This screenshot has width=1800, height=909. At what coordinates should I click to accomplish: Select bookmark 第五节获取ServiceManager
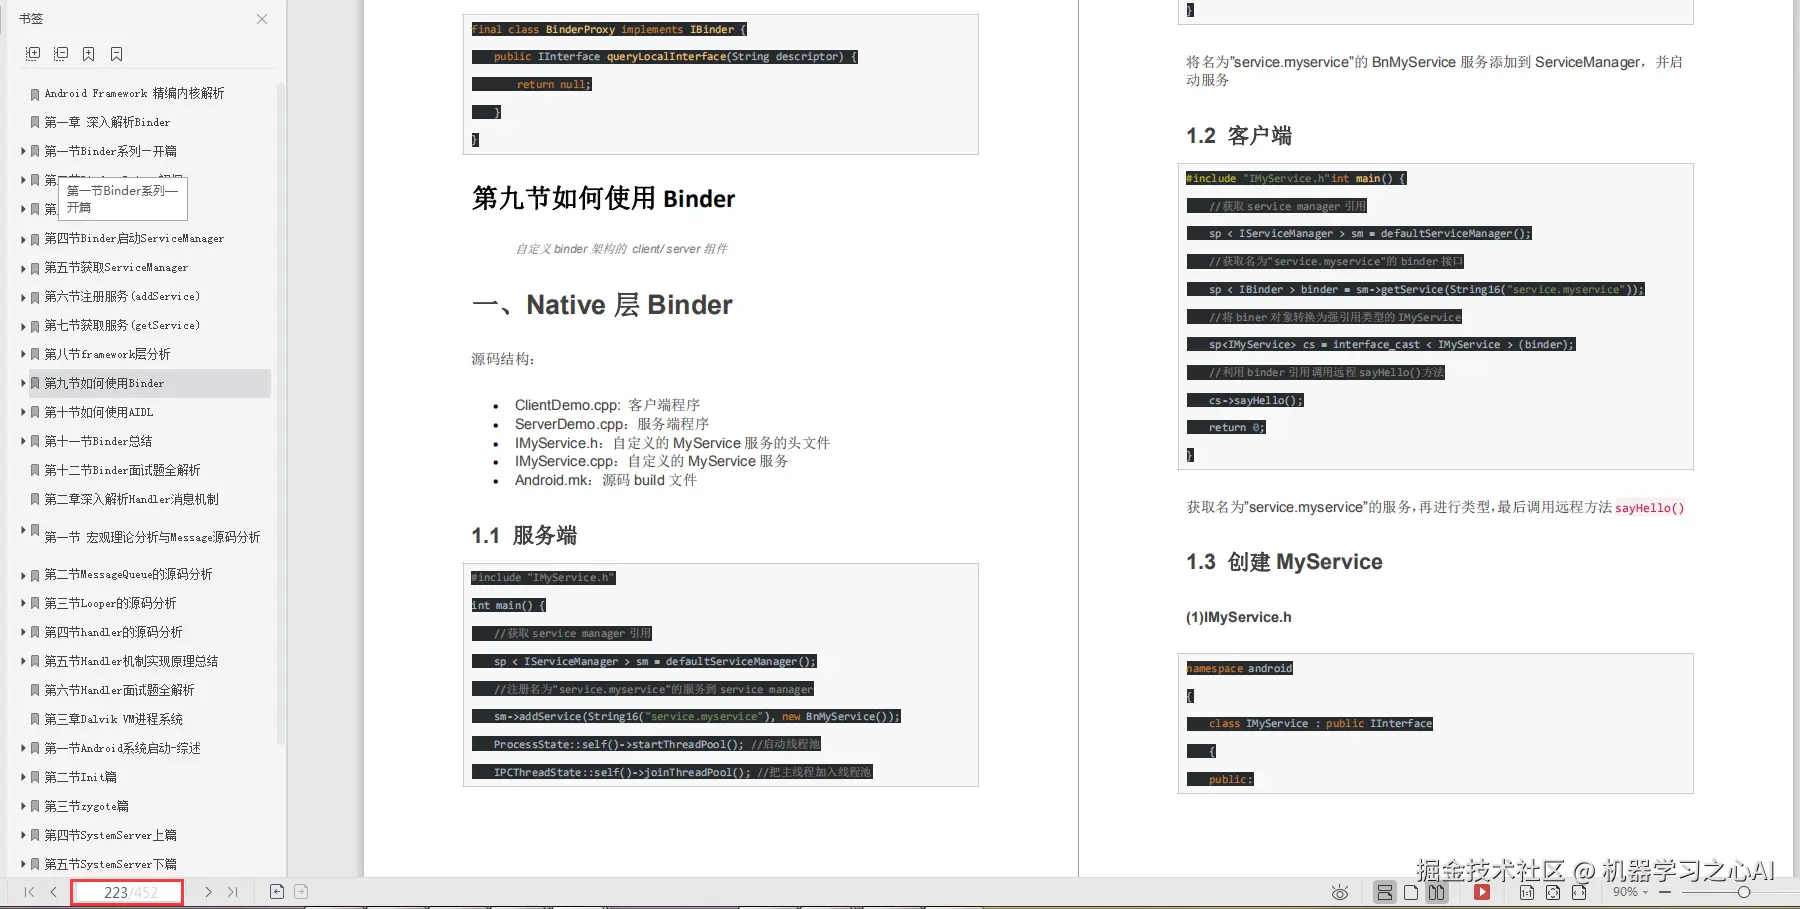click(x=116, y=268)
